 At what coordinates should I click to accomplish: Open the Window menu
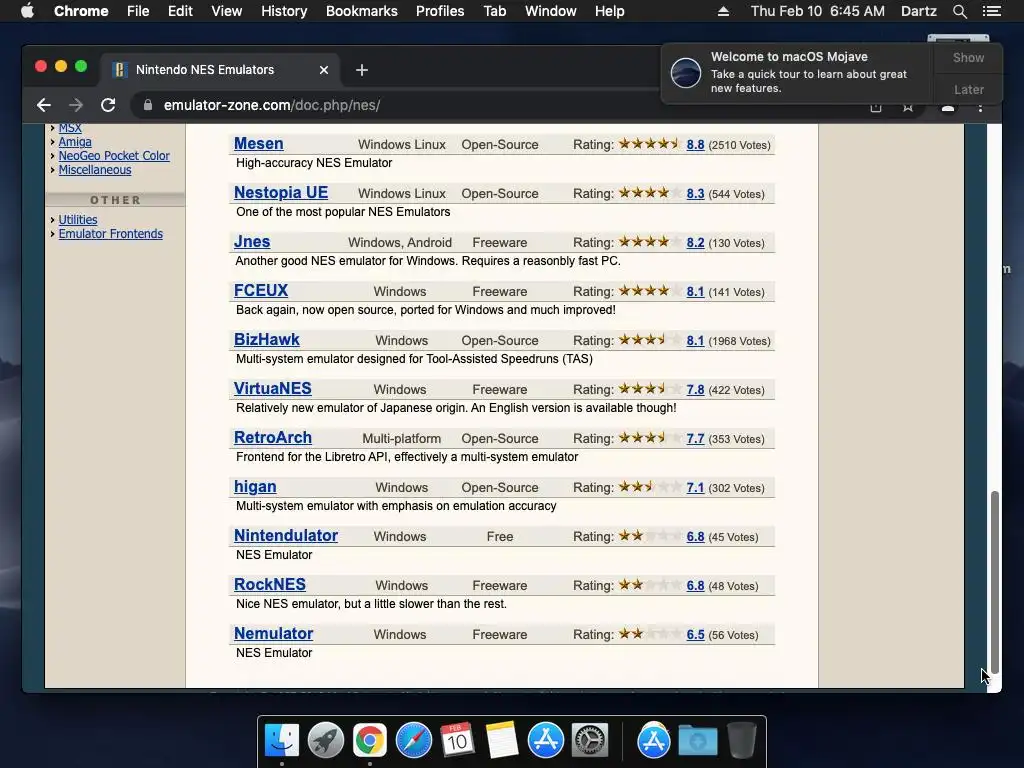tap(551, 11)
